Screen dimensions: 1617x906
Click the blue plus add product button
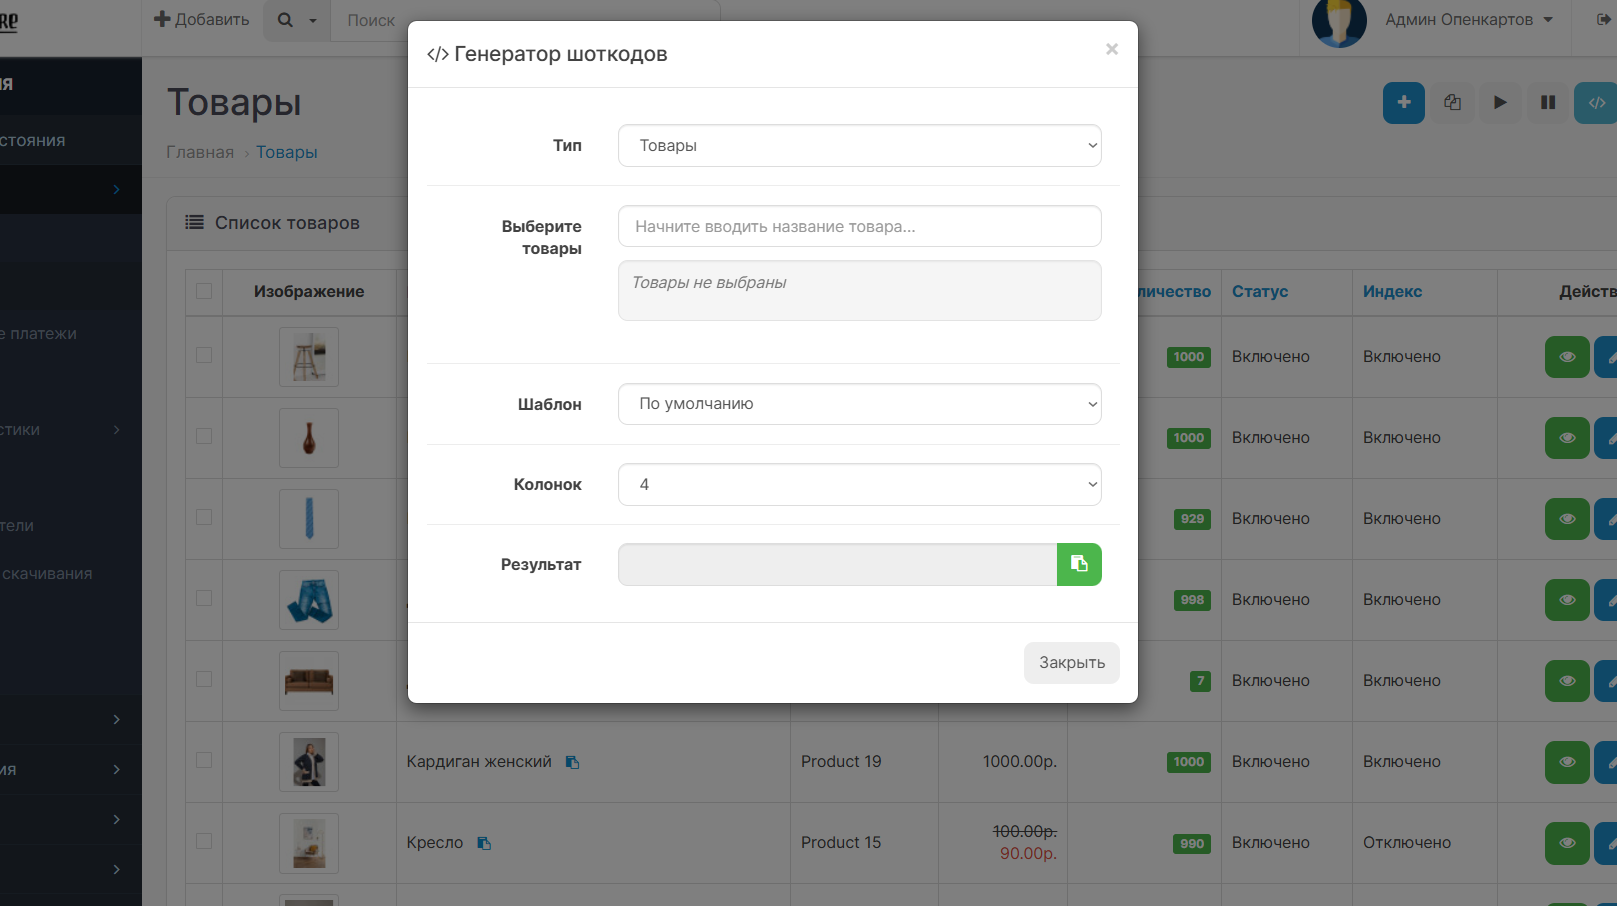pos(1403,103)
